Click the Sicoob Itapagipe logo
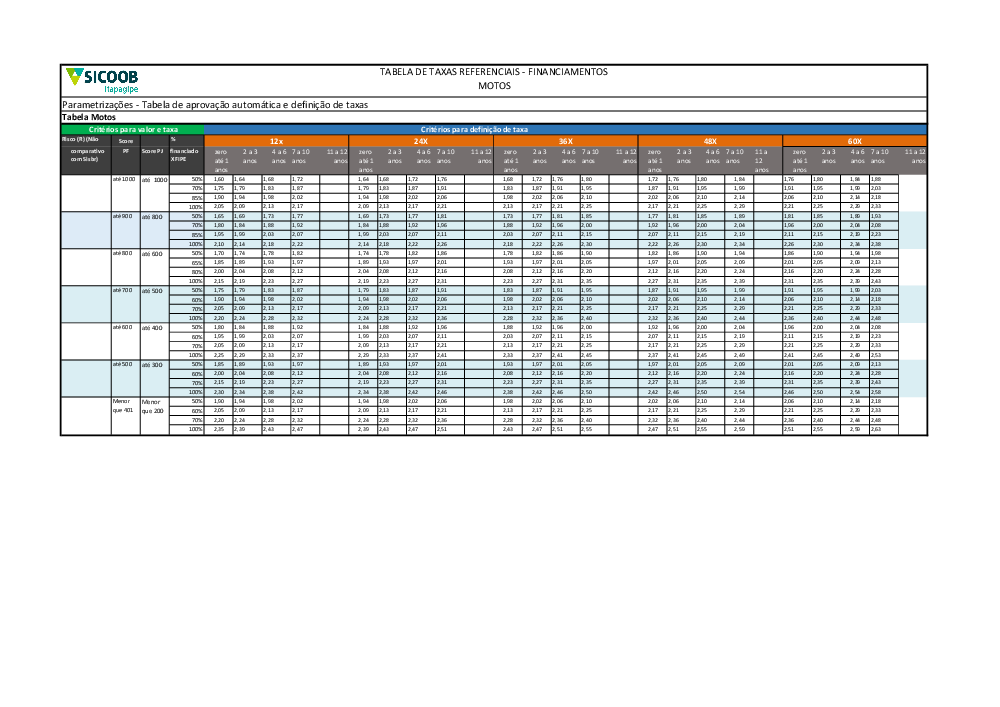 click(102, 79)
